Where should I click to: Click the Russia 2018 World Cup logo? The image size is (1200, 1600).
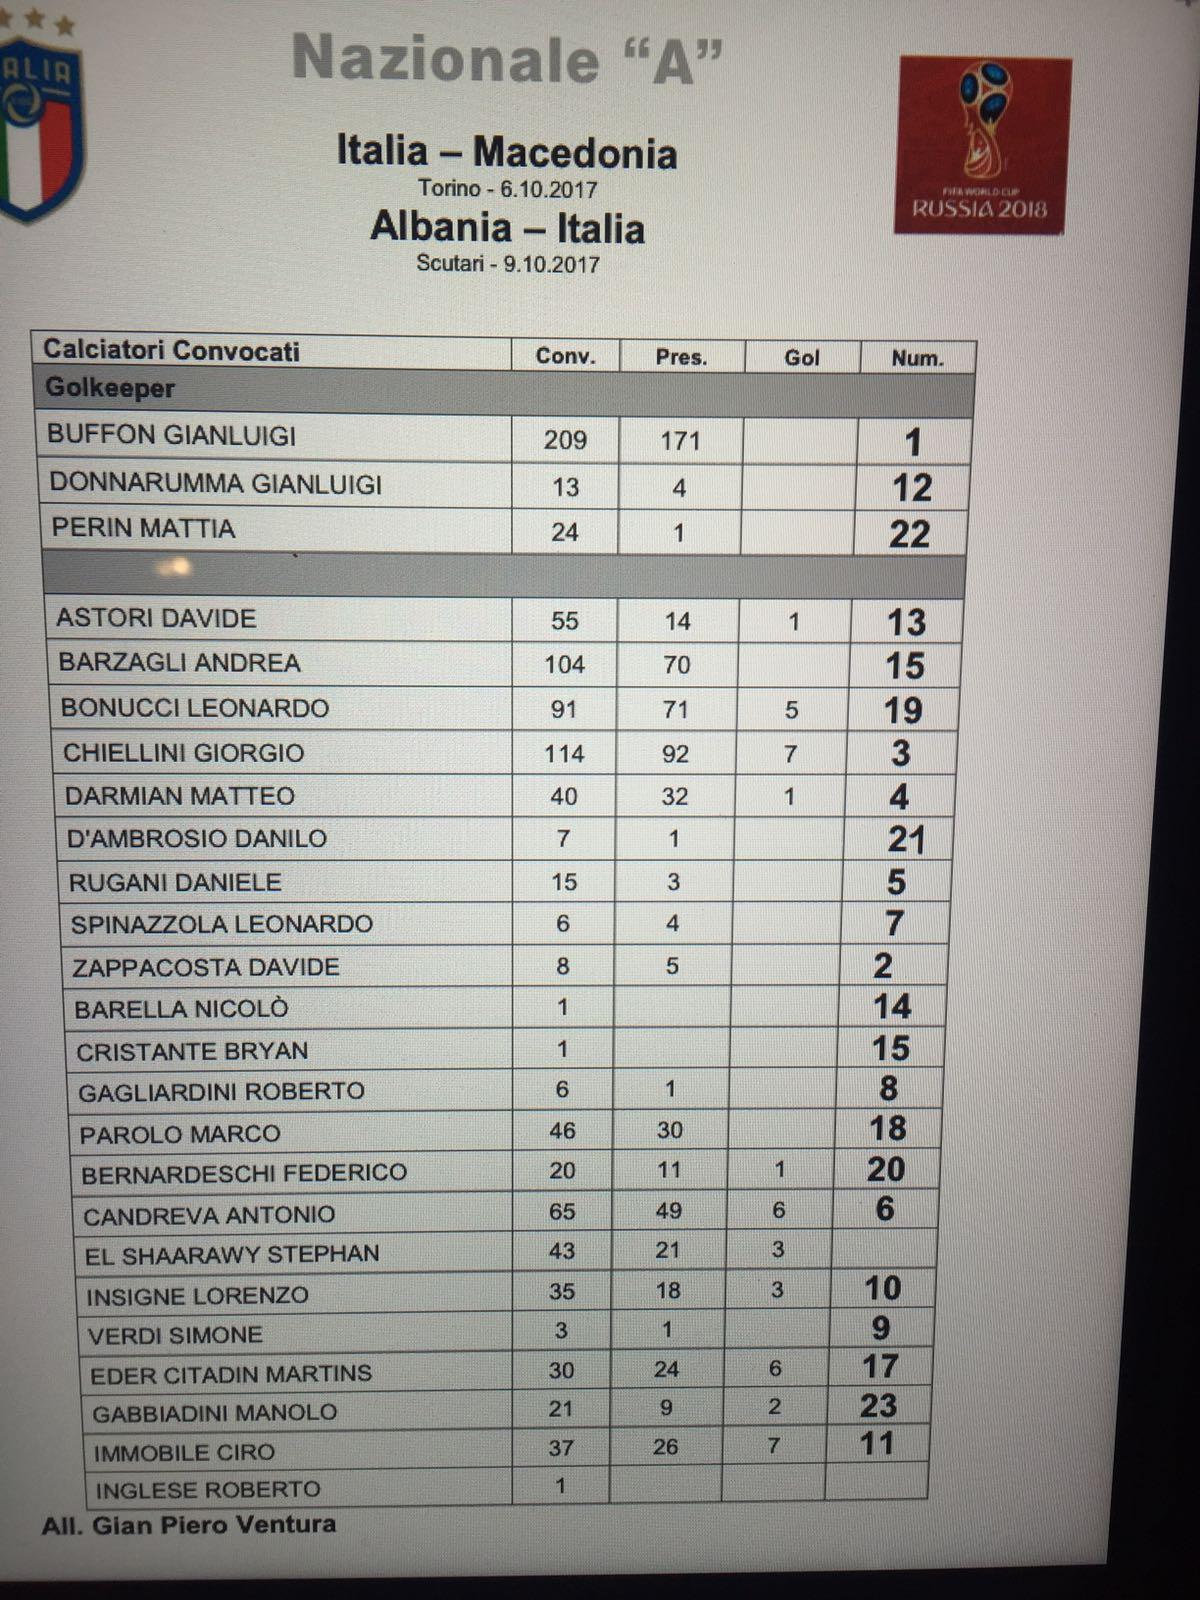tap(981, 144)
